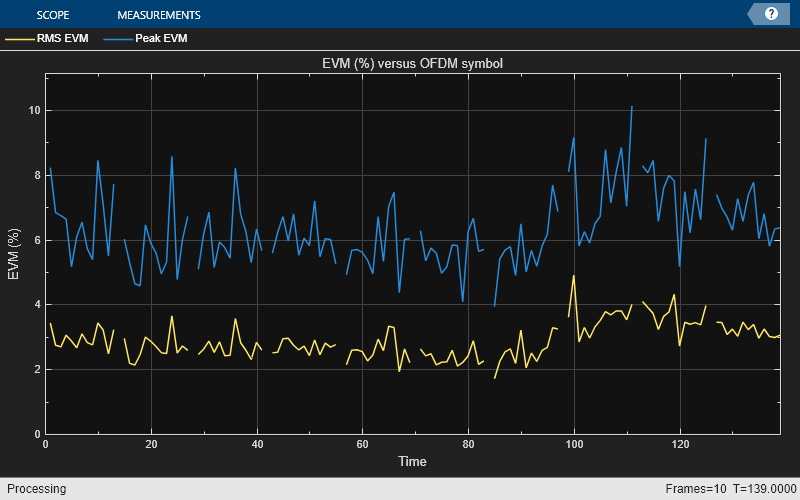The height and width of the screenshot is (500, 800).
Task: Open the SCOPE tab
Action: [x=52, y=15]
